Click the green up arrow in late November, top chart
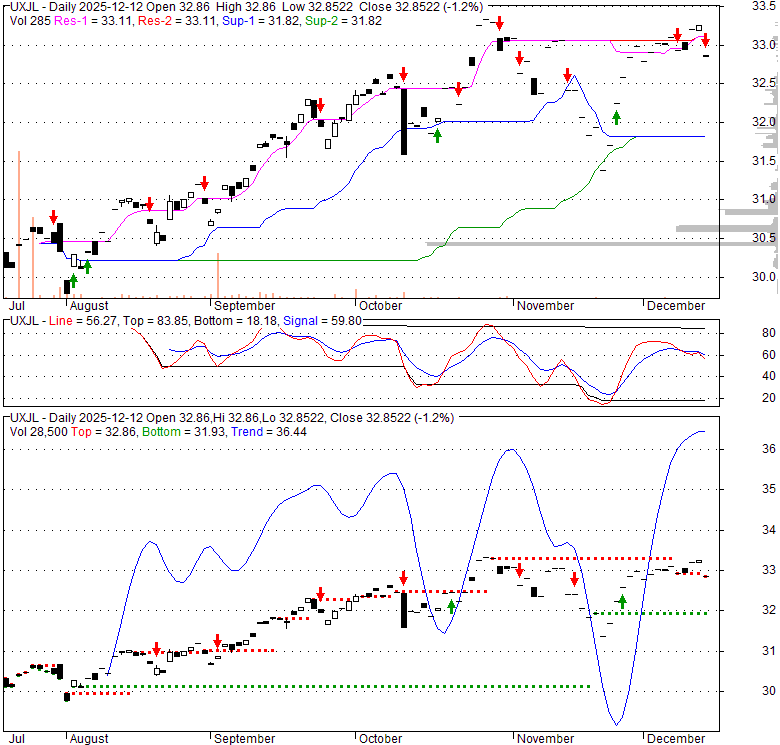The image size is (780, 745). tap(616, 115)
